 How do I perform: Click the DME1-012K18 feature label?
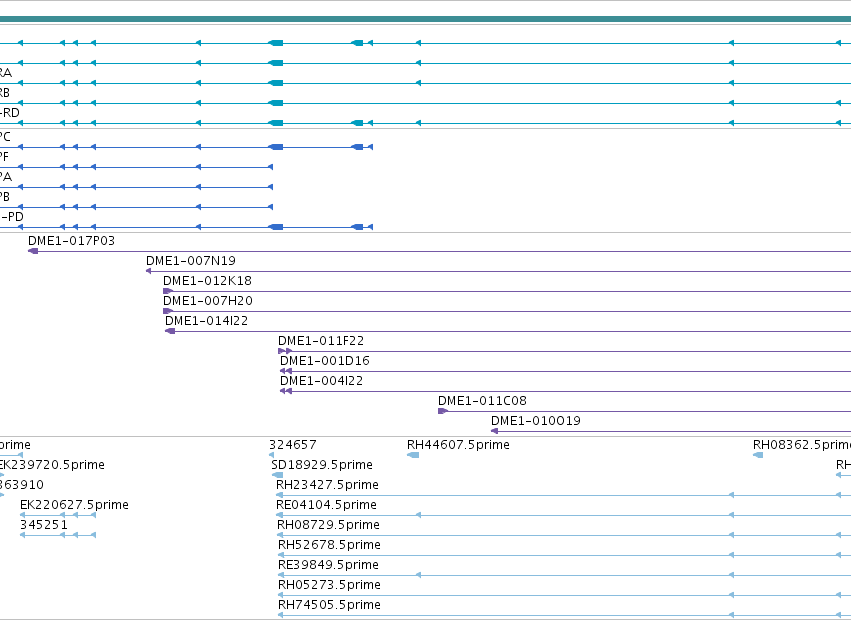[x=207, y=281]
